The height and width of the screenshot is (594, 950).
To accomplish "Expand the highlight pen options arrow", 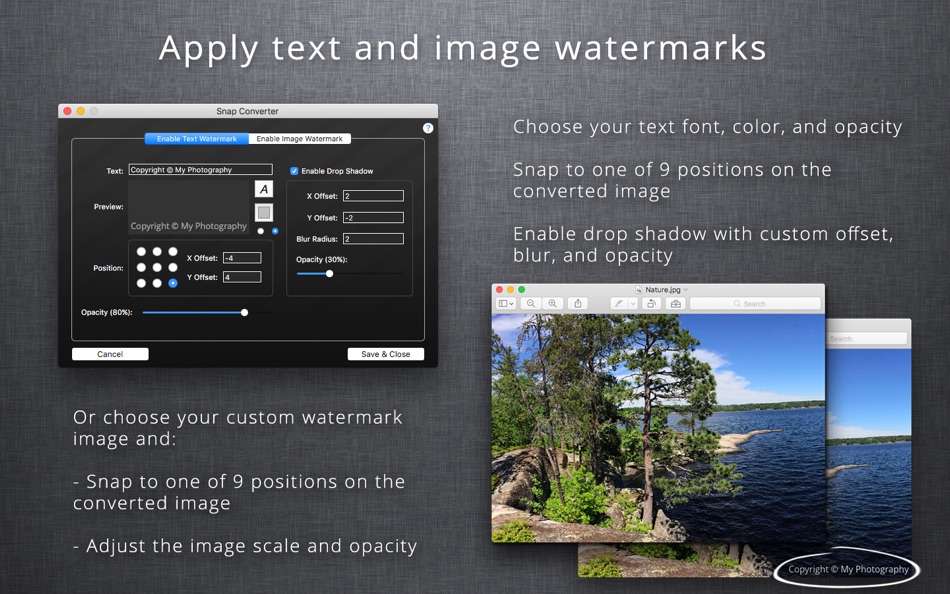I will (x=633, y=303).
